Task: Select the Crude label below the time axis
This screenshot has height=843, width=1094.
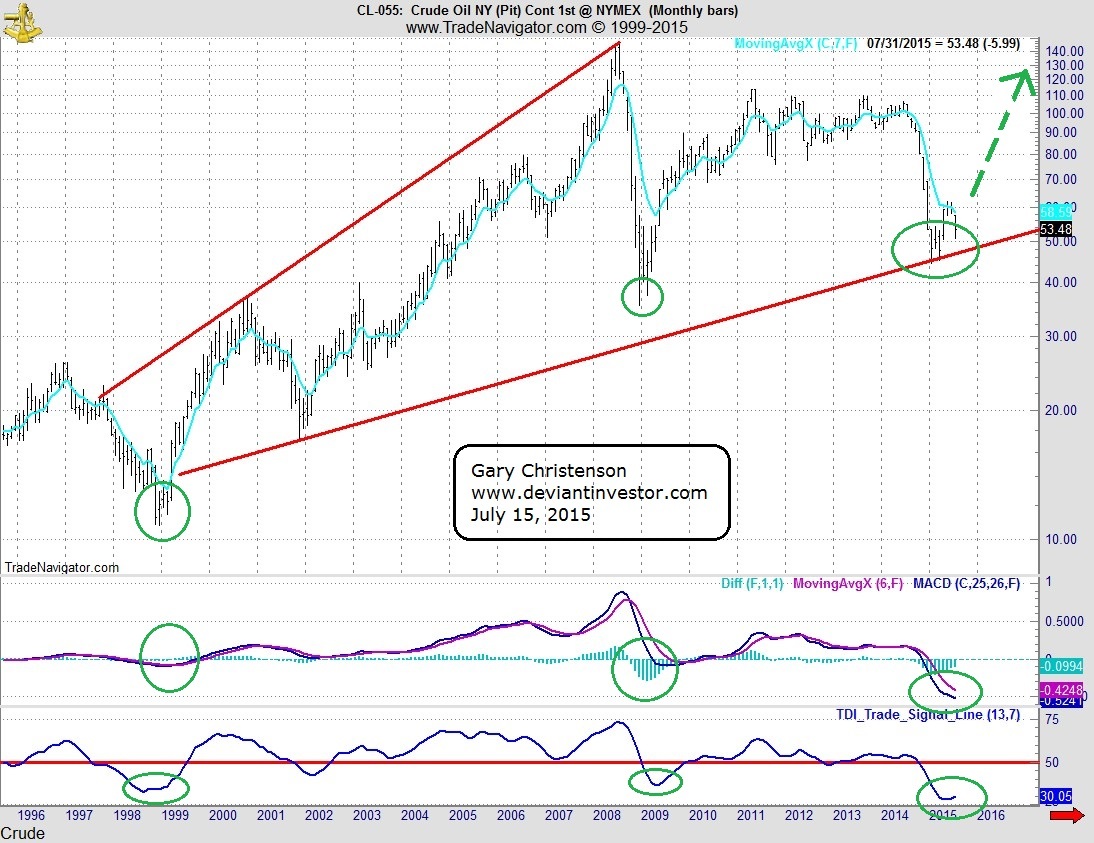Action: click(23, 833)
